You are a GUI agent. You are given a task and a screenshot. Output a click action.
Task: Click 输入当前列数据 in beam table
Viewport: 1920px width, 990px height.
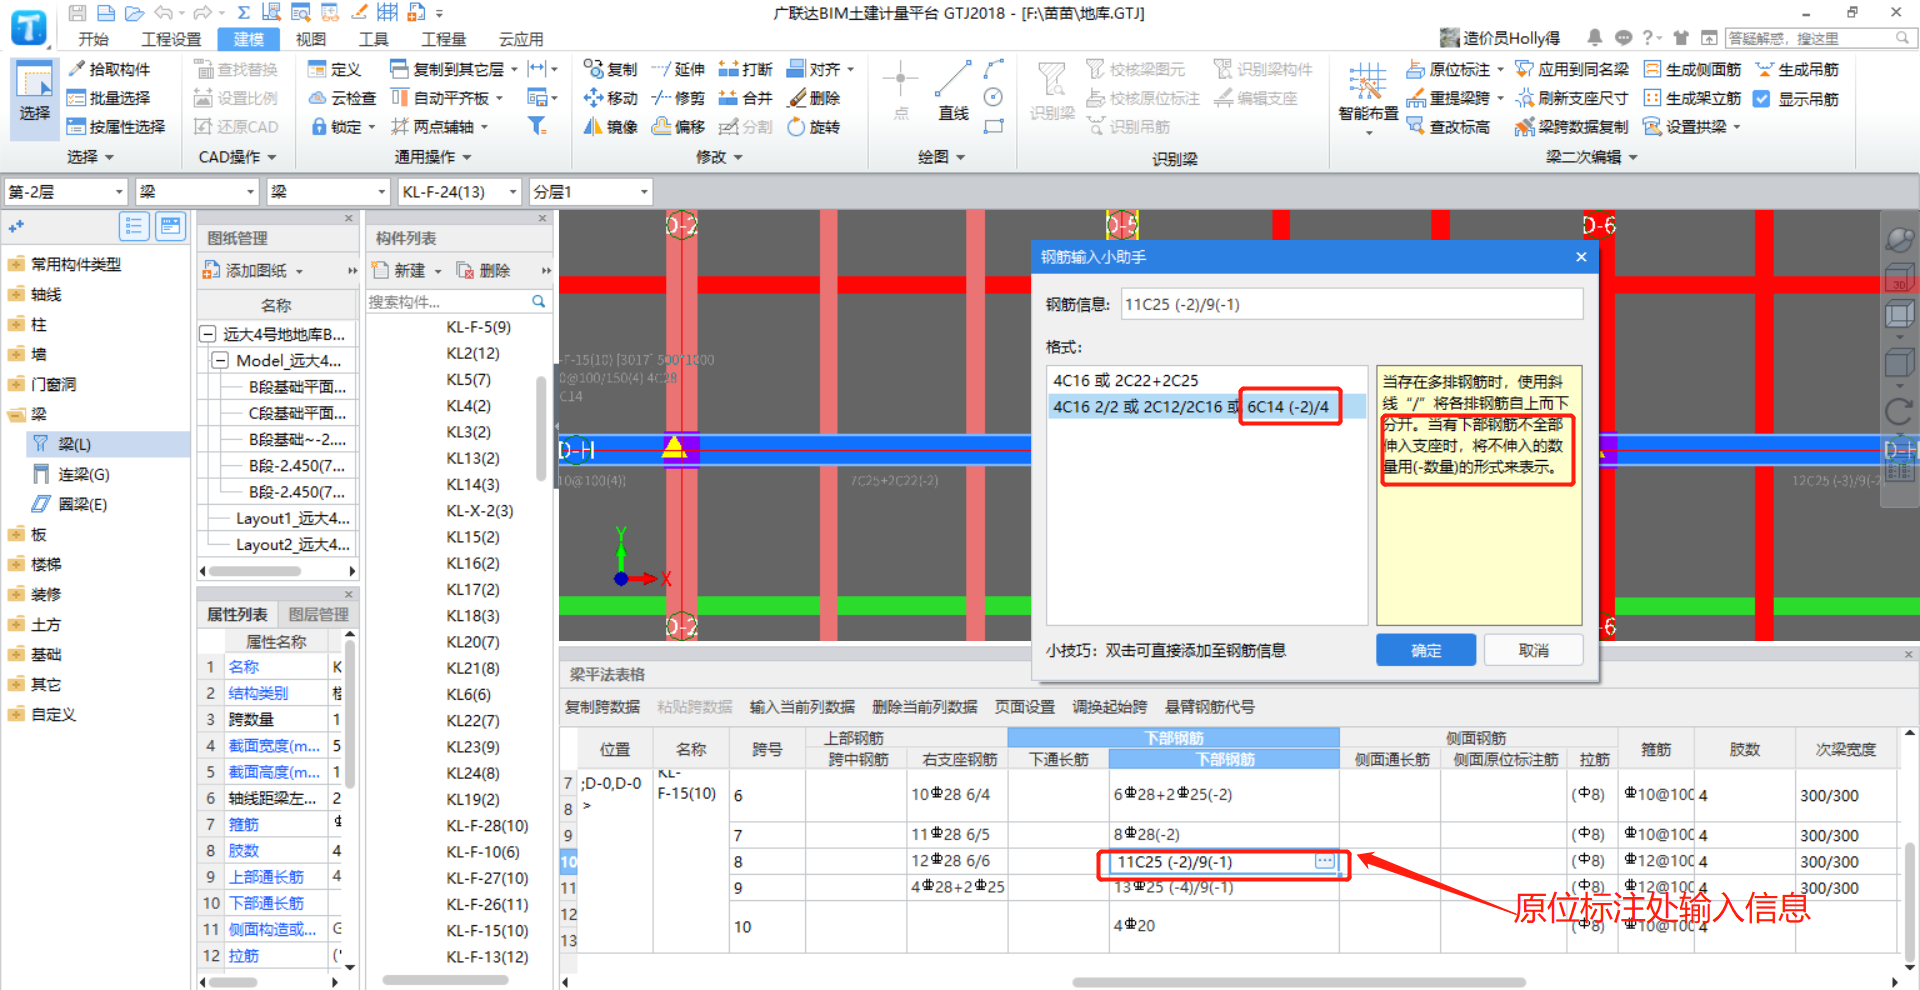[802, 707]
